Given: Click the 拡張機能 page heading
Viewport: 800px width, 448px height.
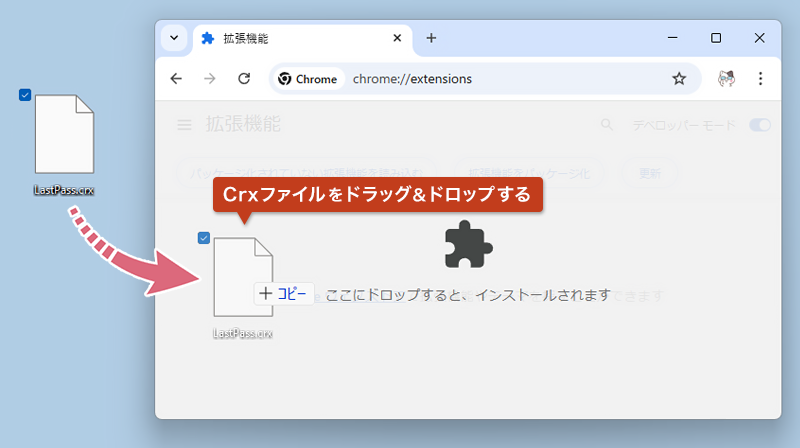Looking at the screenshot, I should (x=243, y=124).
